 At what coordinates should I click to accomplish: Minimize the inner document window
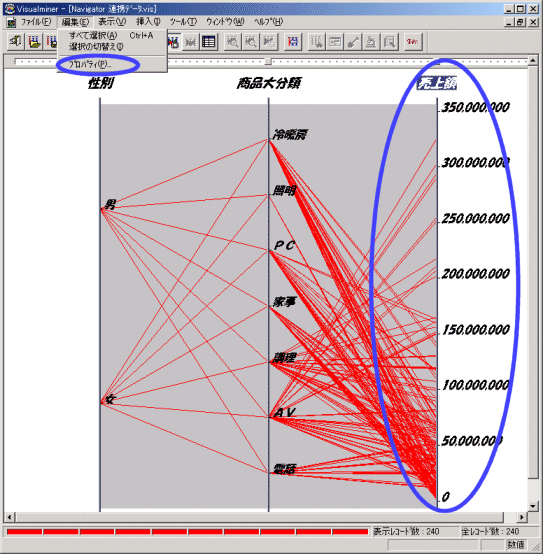pos(509,22)
